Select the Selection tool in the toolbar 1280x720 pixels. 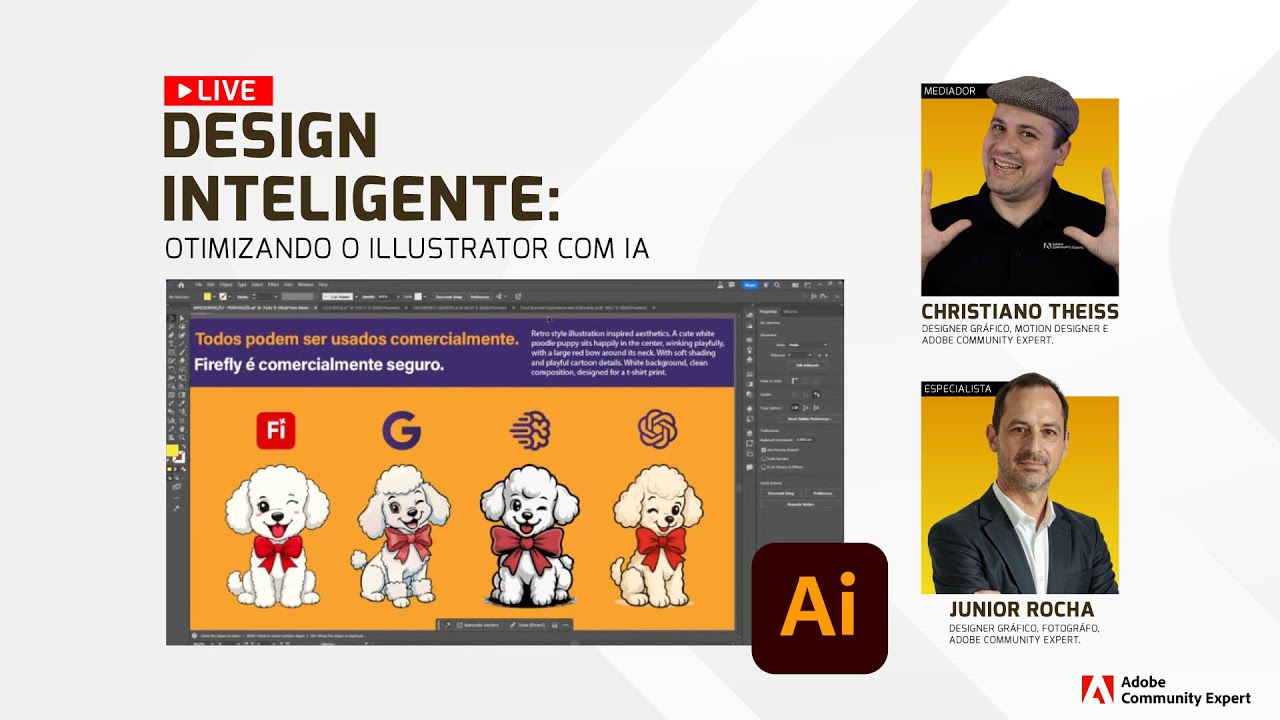pyautogui.click(x=171, y=318)
